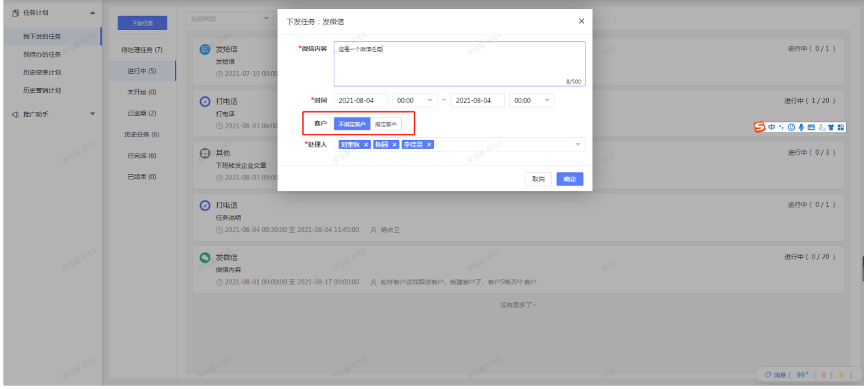This screenshot has height=389, width=864.
Task: Switch to 进行中 (5) tab
Action: pos(142,71)
